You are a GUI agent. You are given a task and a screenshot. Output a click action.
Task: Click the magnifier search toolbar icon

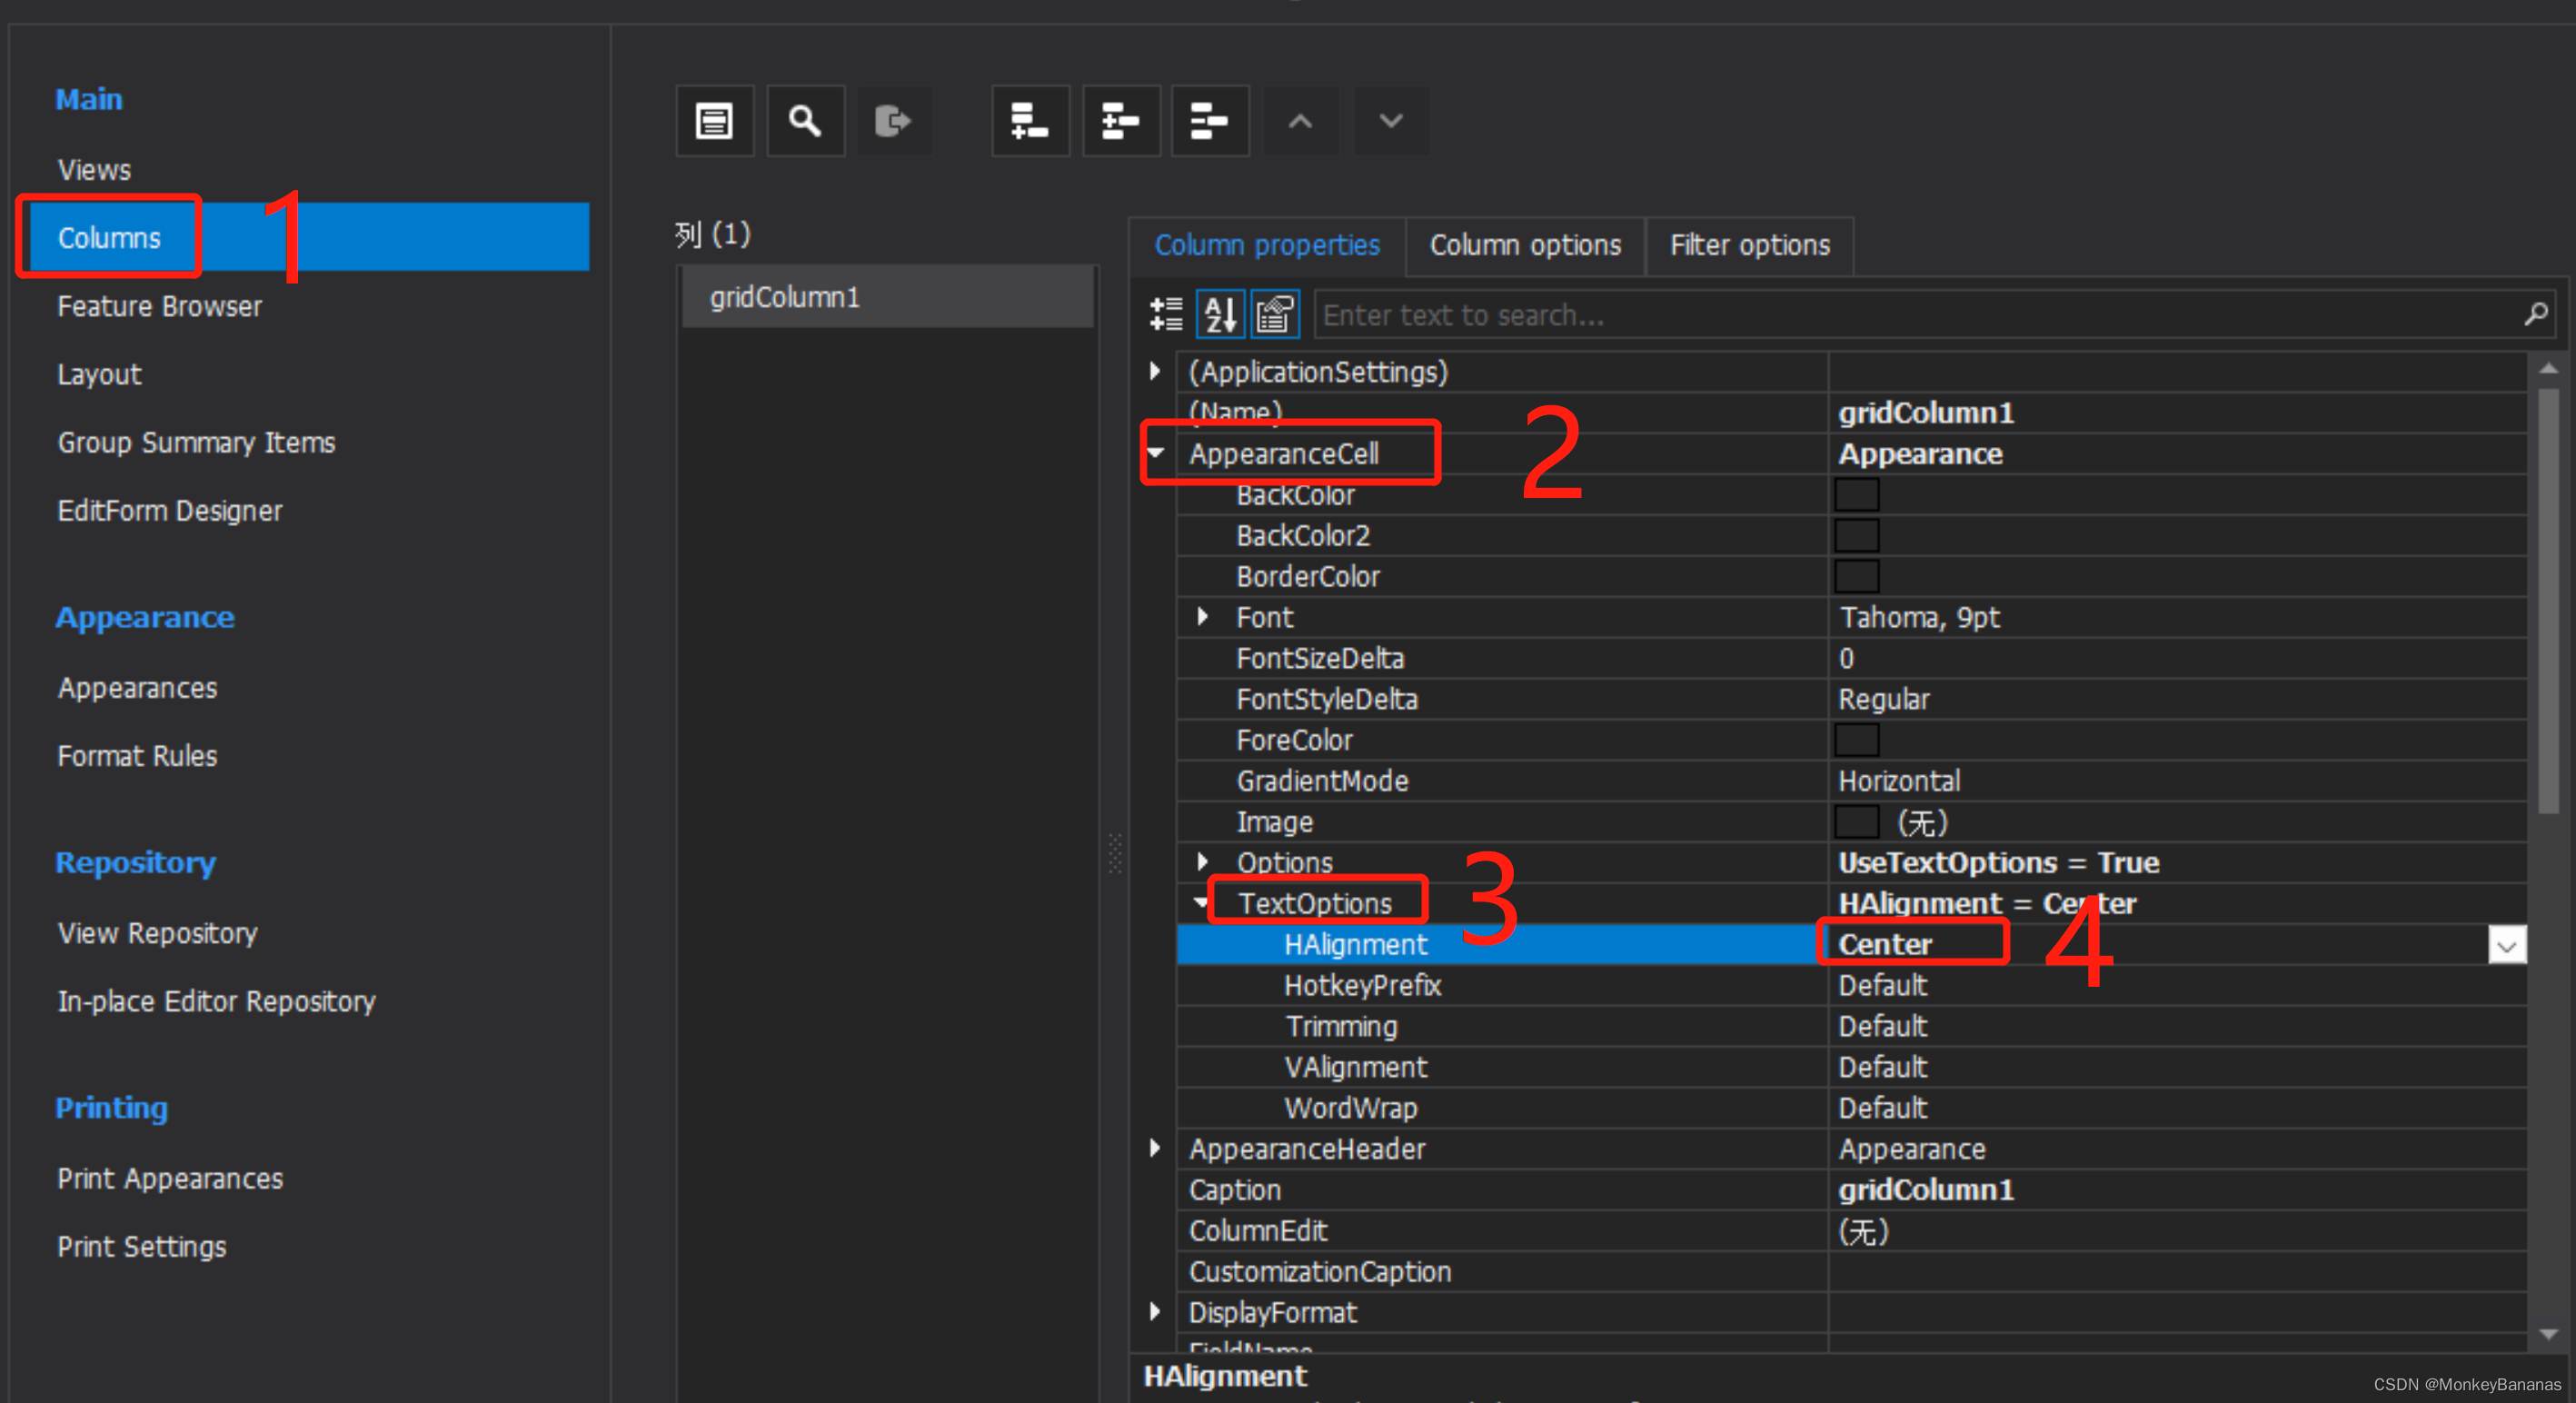(x=805, y=121)
